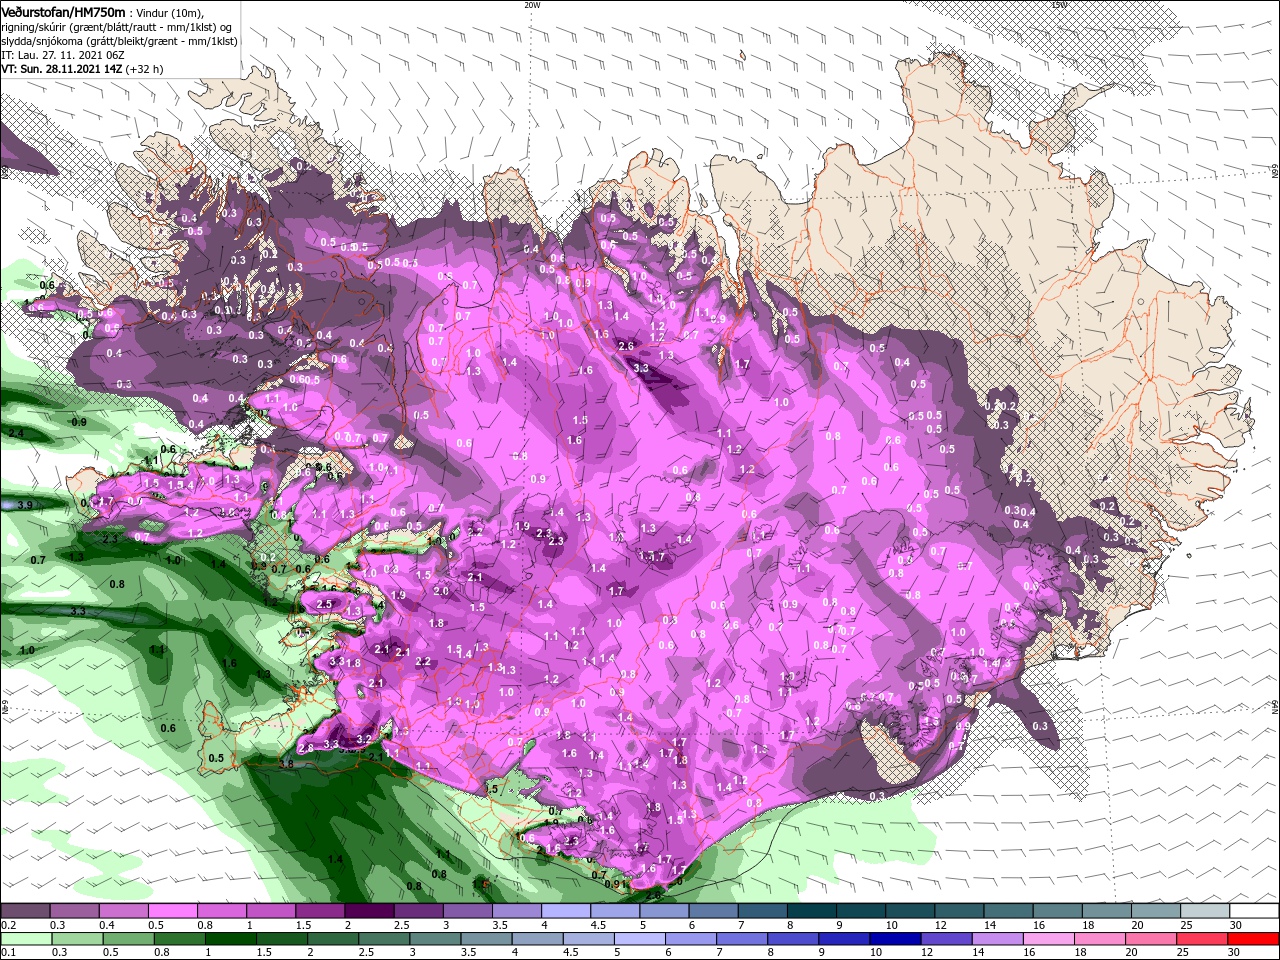This screenshot has height=960, width=1280.
Task: Pick the darkest green 1 swatch in lower scale
Action: [231, 939]
